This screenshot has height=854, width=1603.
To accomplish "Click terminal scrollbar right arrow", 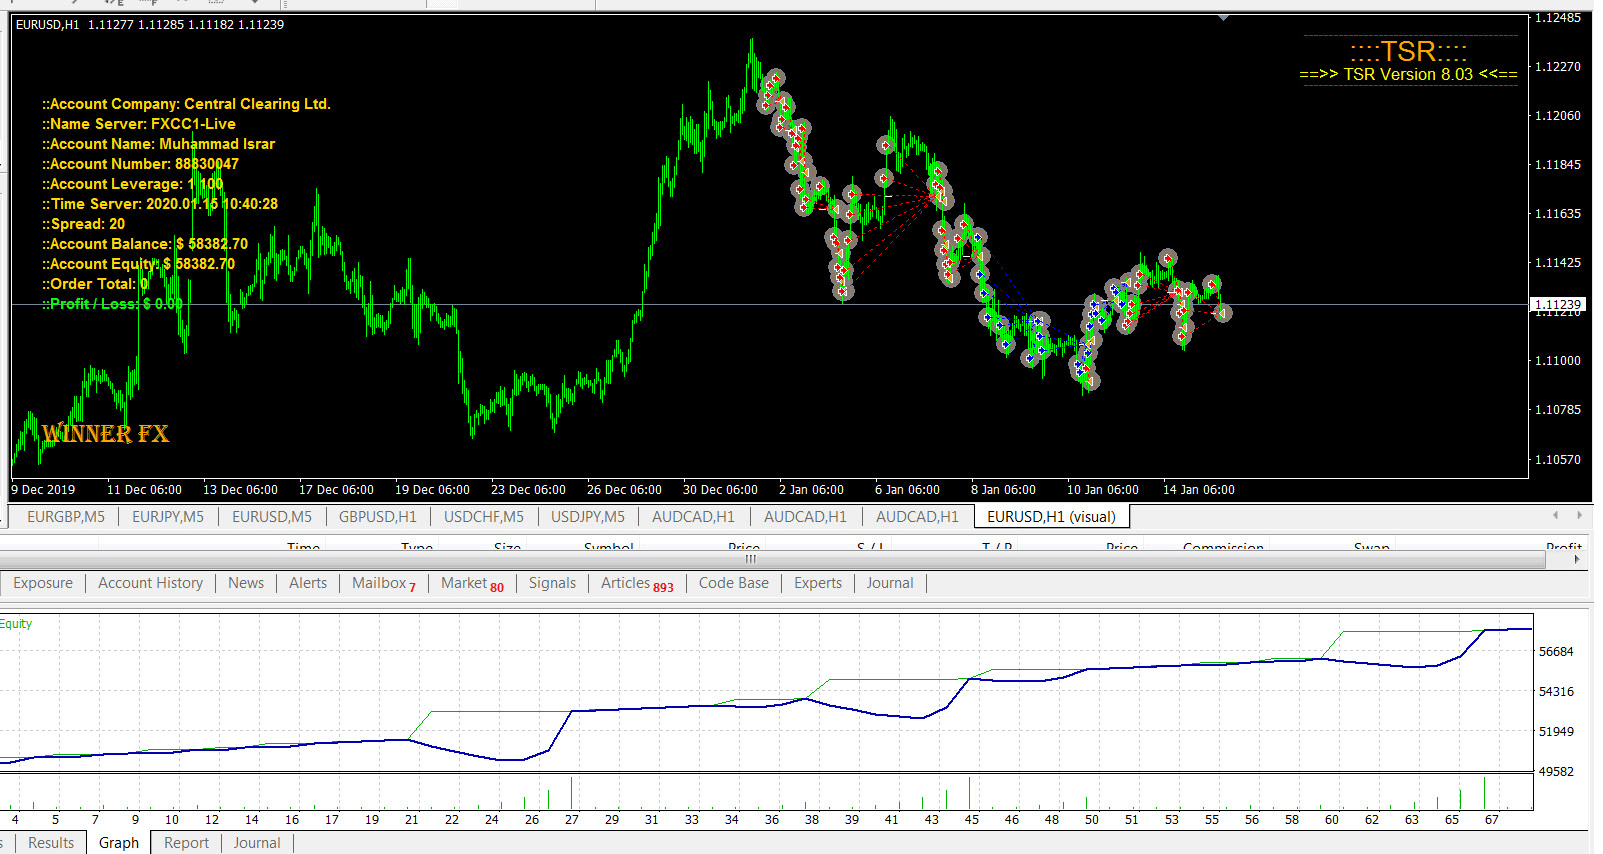I will (x=1576, y=559).
